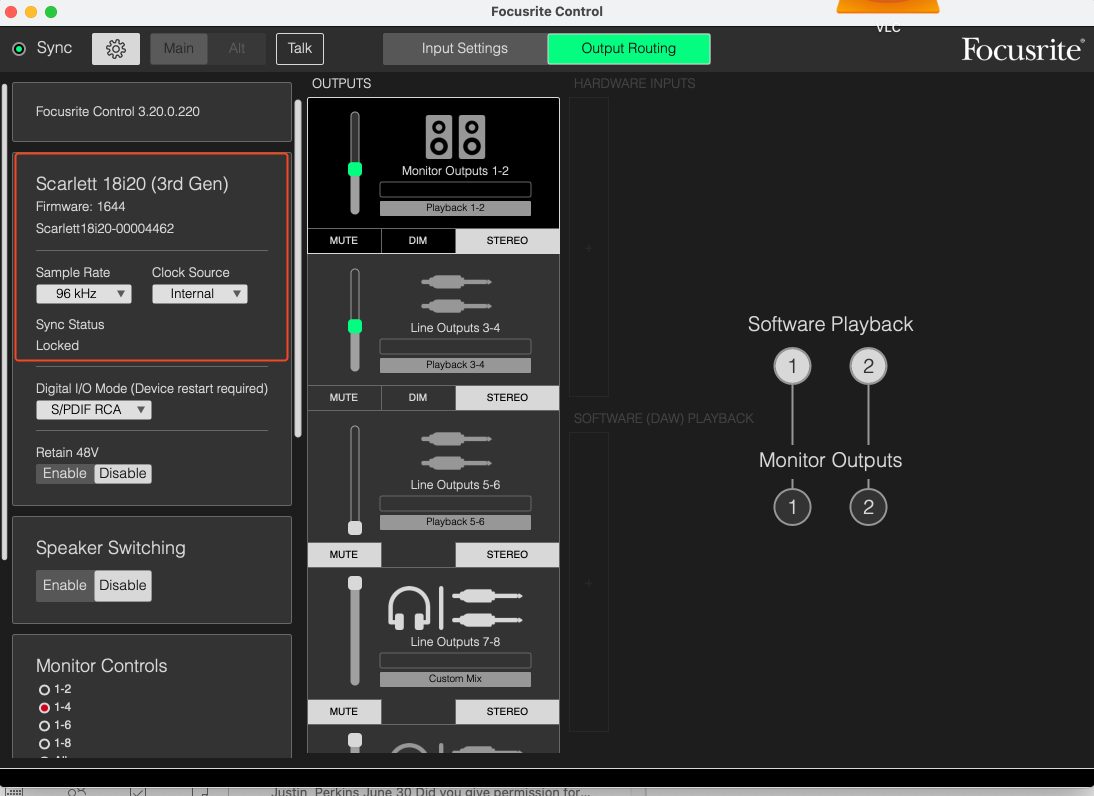1094x796 pixels.
Task: Select the Main monitor button
Action: [x=179, y=49]
